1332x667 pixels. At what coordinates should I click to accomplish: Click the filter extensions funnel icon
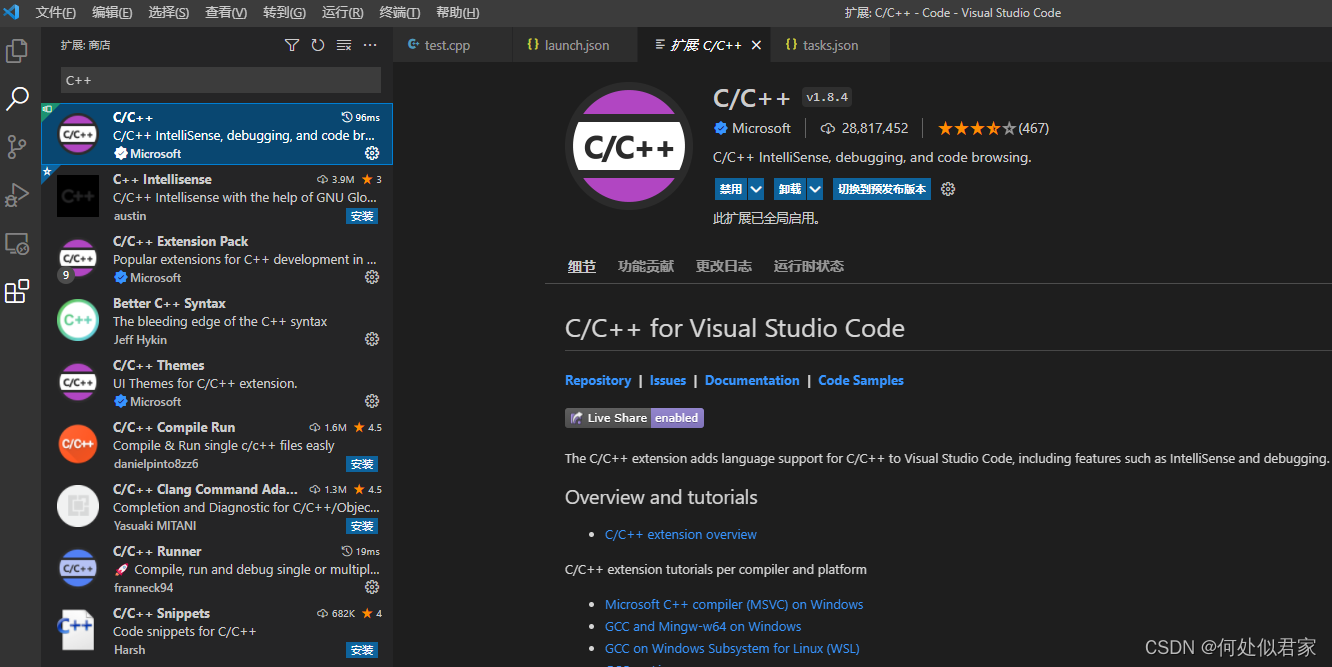point(292,45)
